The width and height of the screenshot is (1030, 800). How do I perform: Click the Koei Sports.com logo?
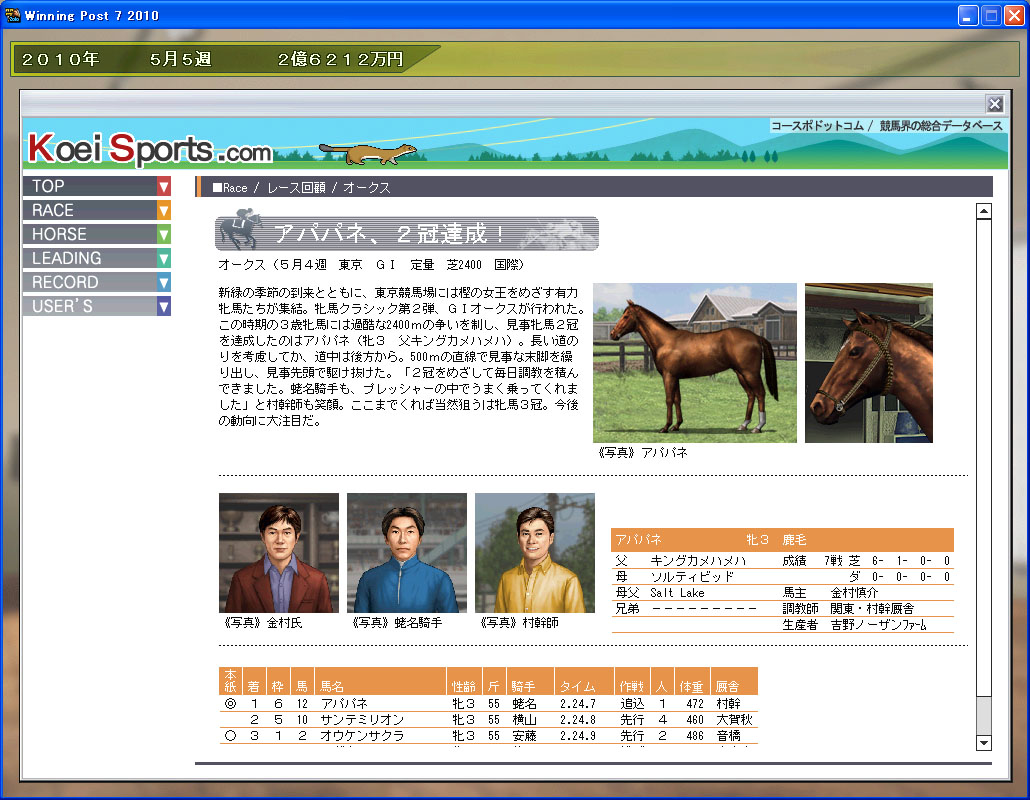tap(150, 148)
